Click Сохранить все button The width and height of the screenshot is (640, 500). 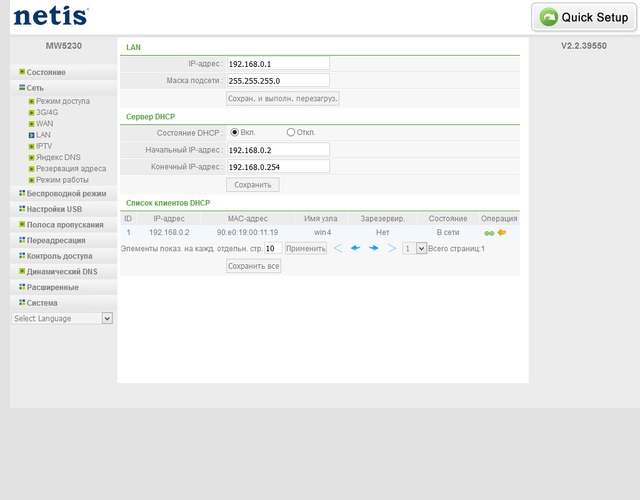click(x=253, y=266)
